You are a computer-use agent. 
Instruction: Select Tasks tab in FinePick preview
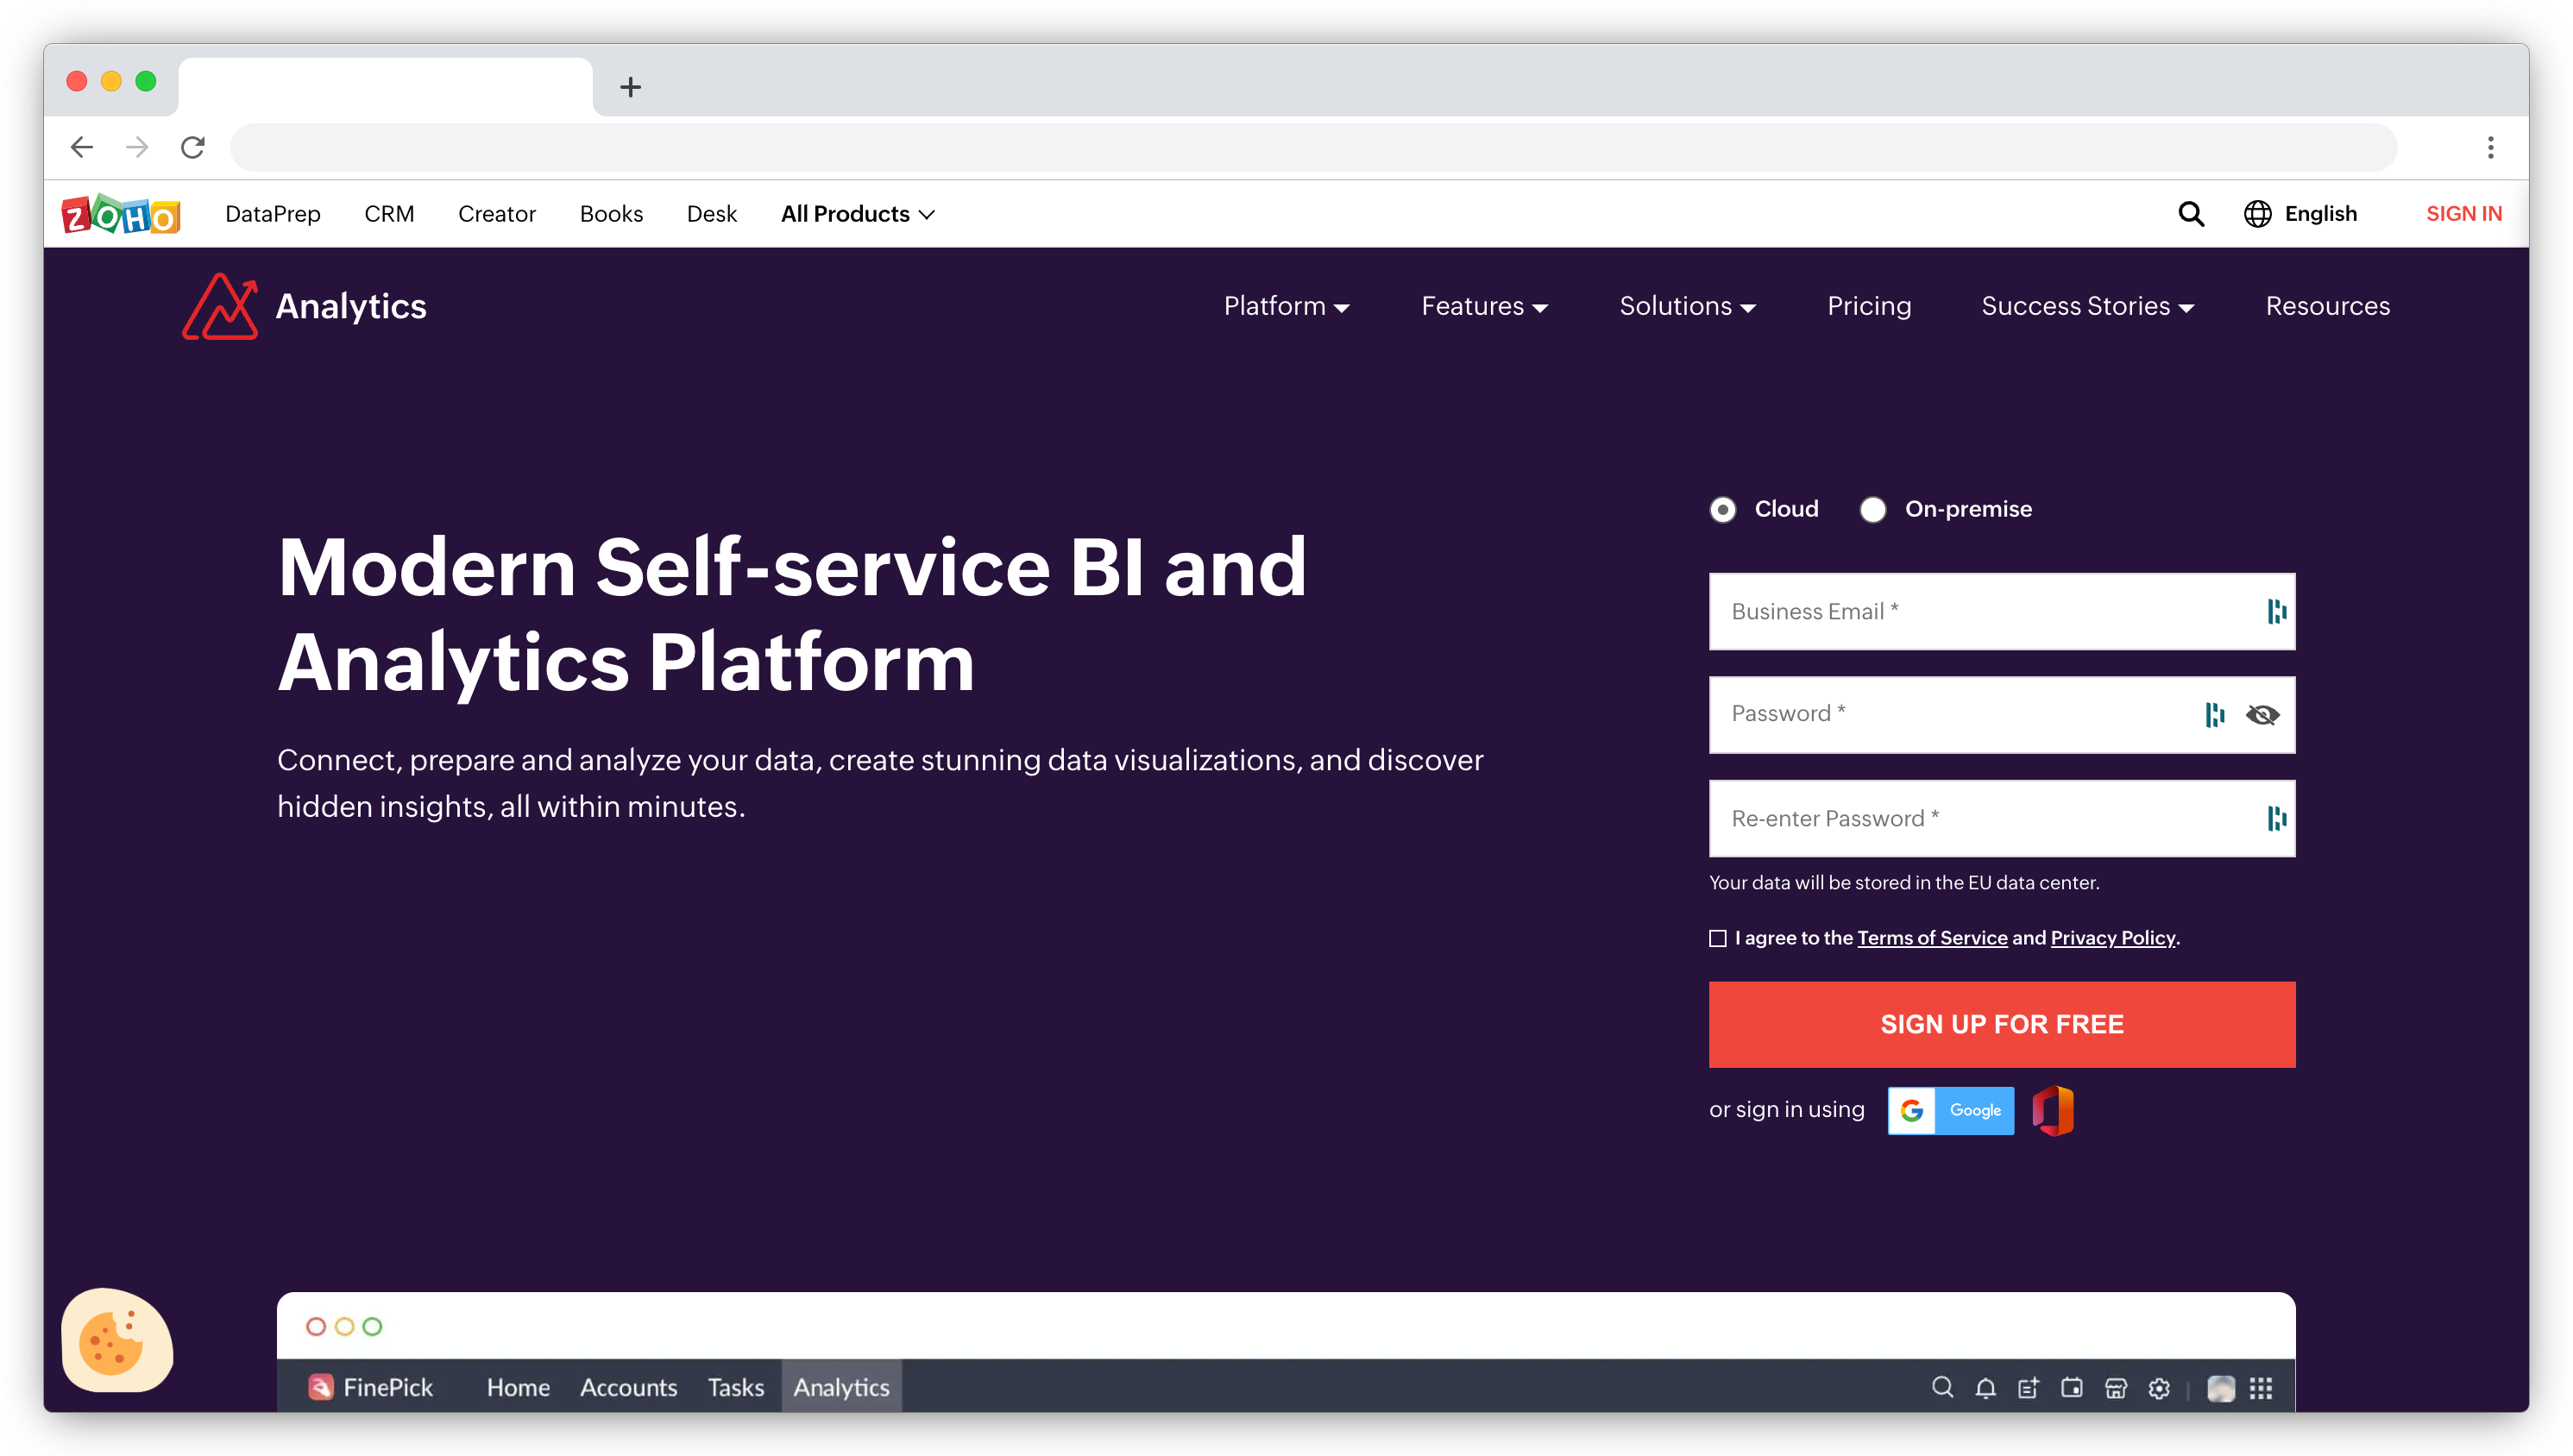click(735, 1387)
